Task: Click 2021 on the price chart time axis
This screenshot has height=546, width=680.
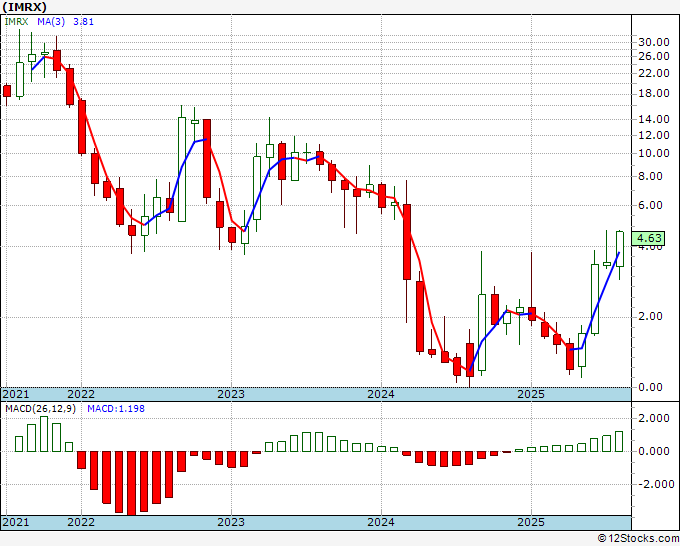Action: pyautogui.click(x=16, y=394)
